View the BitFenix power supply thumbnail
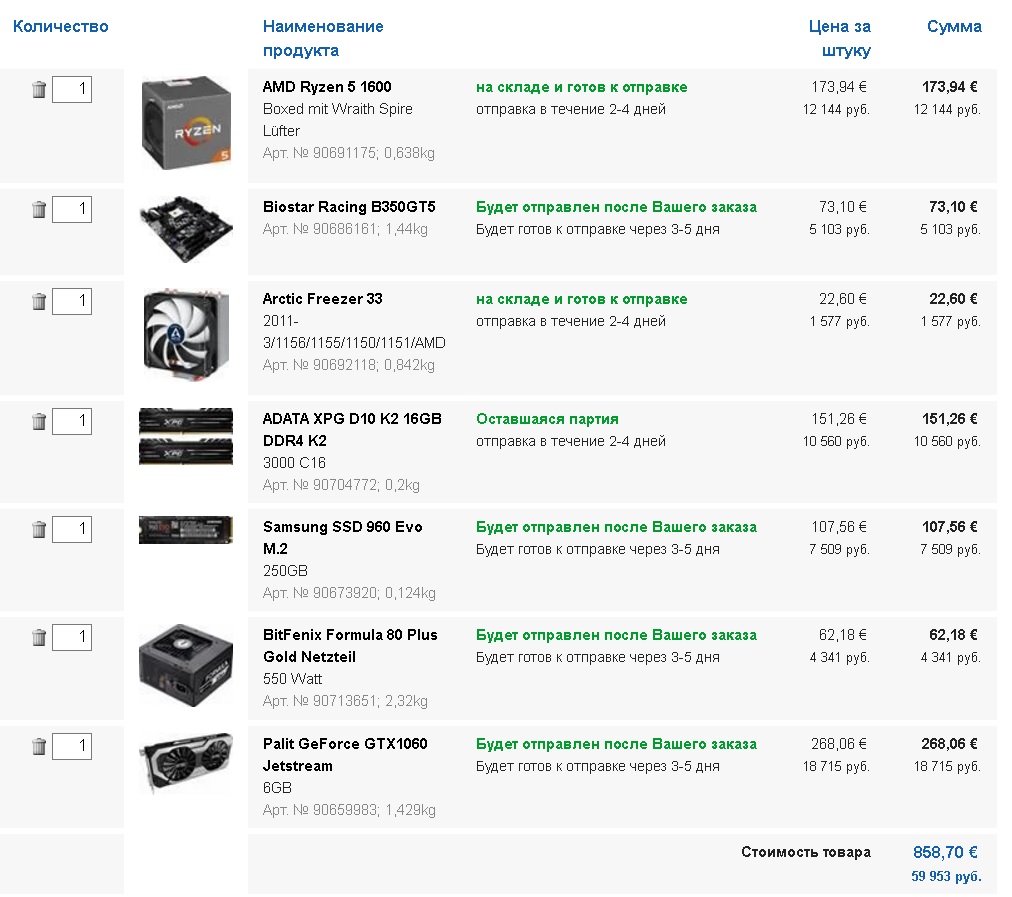Screen dimensions: 1012x897 [186, 666]
